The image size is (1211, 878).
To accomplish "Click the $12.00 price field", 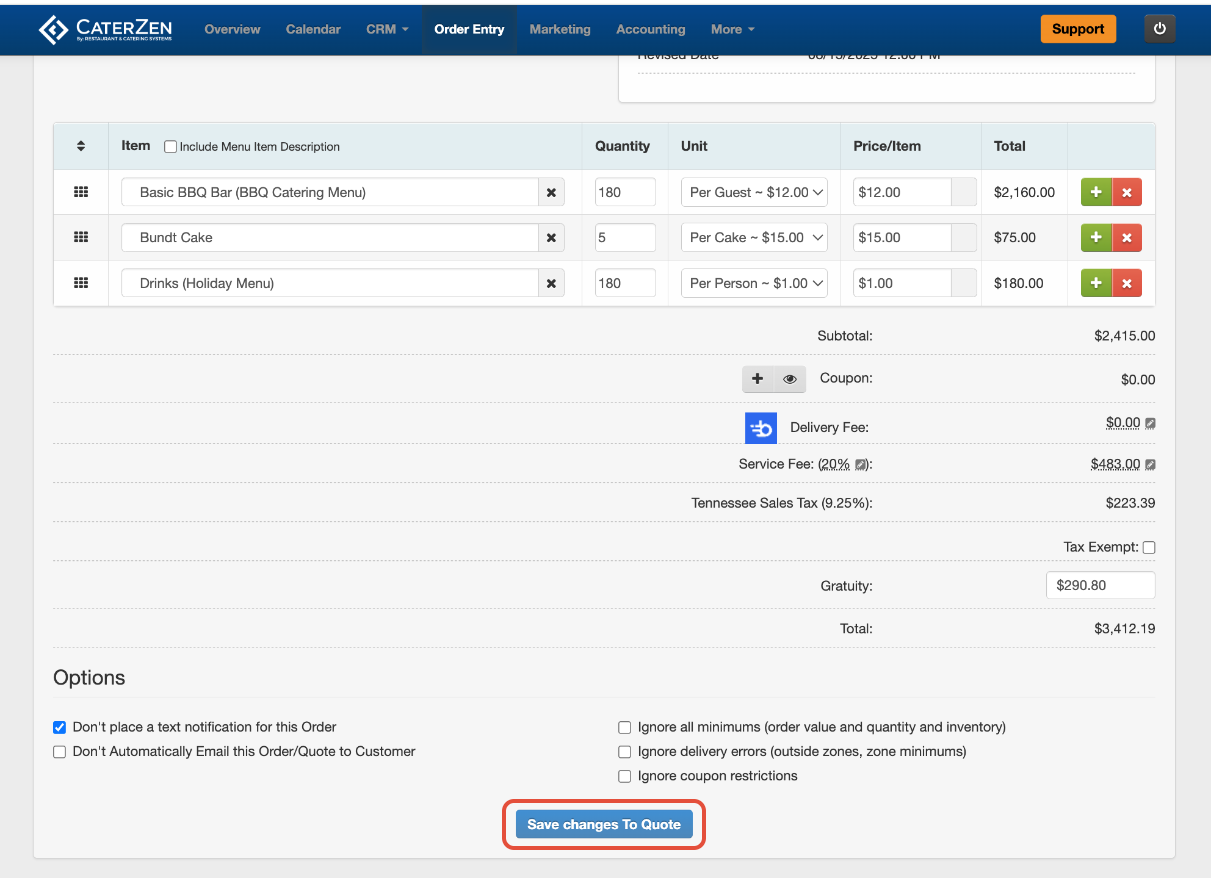I will click(902, 192).
